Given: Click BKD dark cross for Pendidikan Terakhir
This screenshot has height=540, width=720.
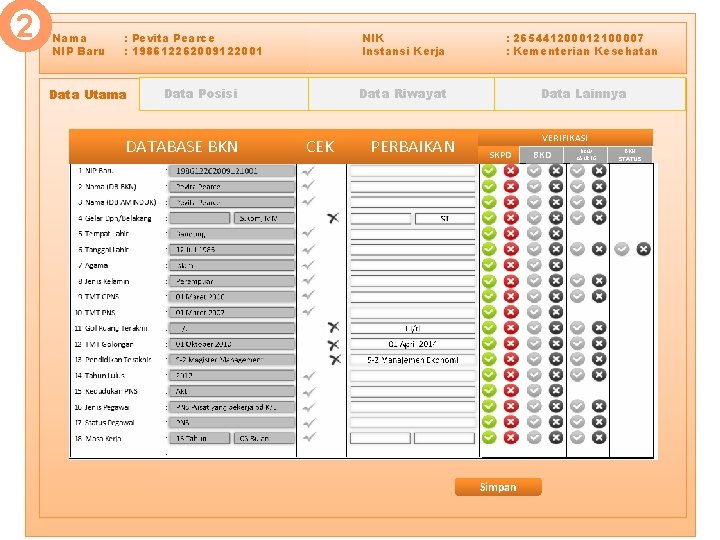Looking at the screenshot, I should 556,359.
